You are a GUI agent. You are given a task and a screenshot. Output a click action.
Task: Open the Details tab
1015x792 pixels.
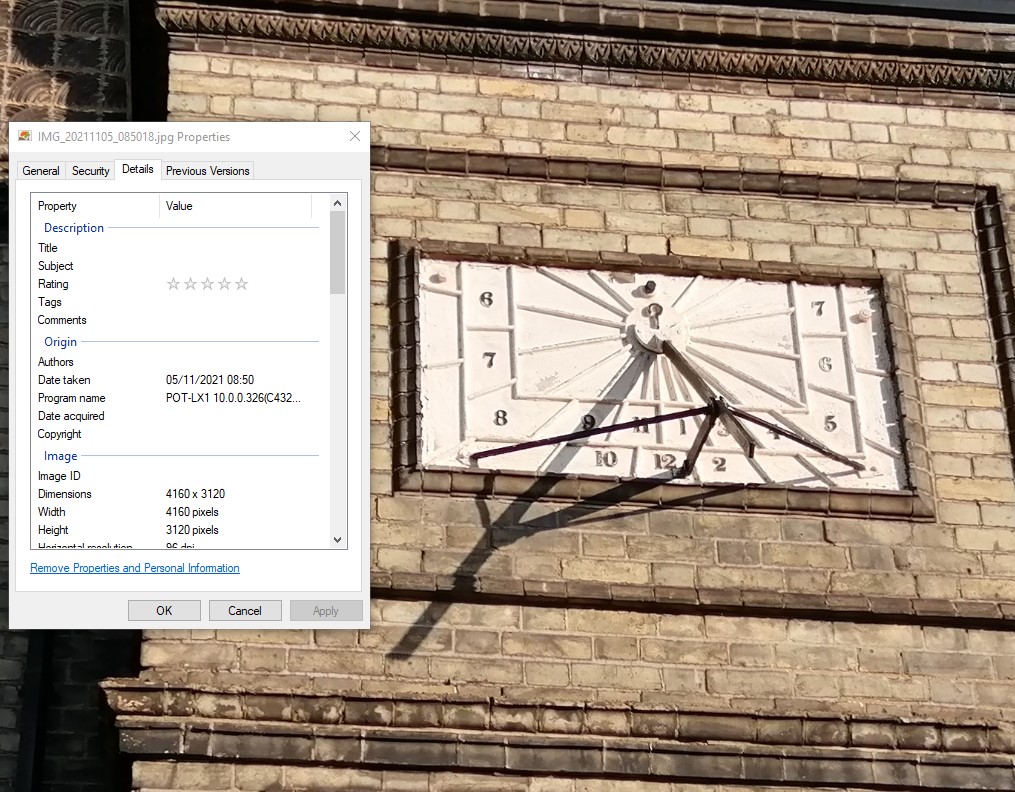click(137, 169)
